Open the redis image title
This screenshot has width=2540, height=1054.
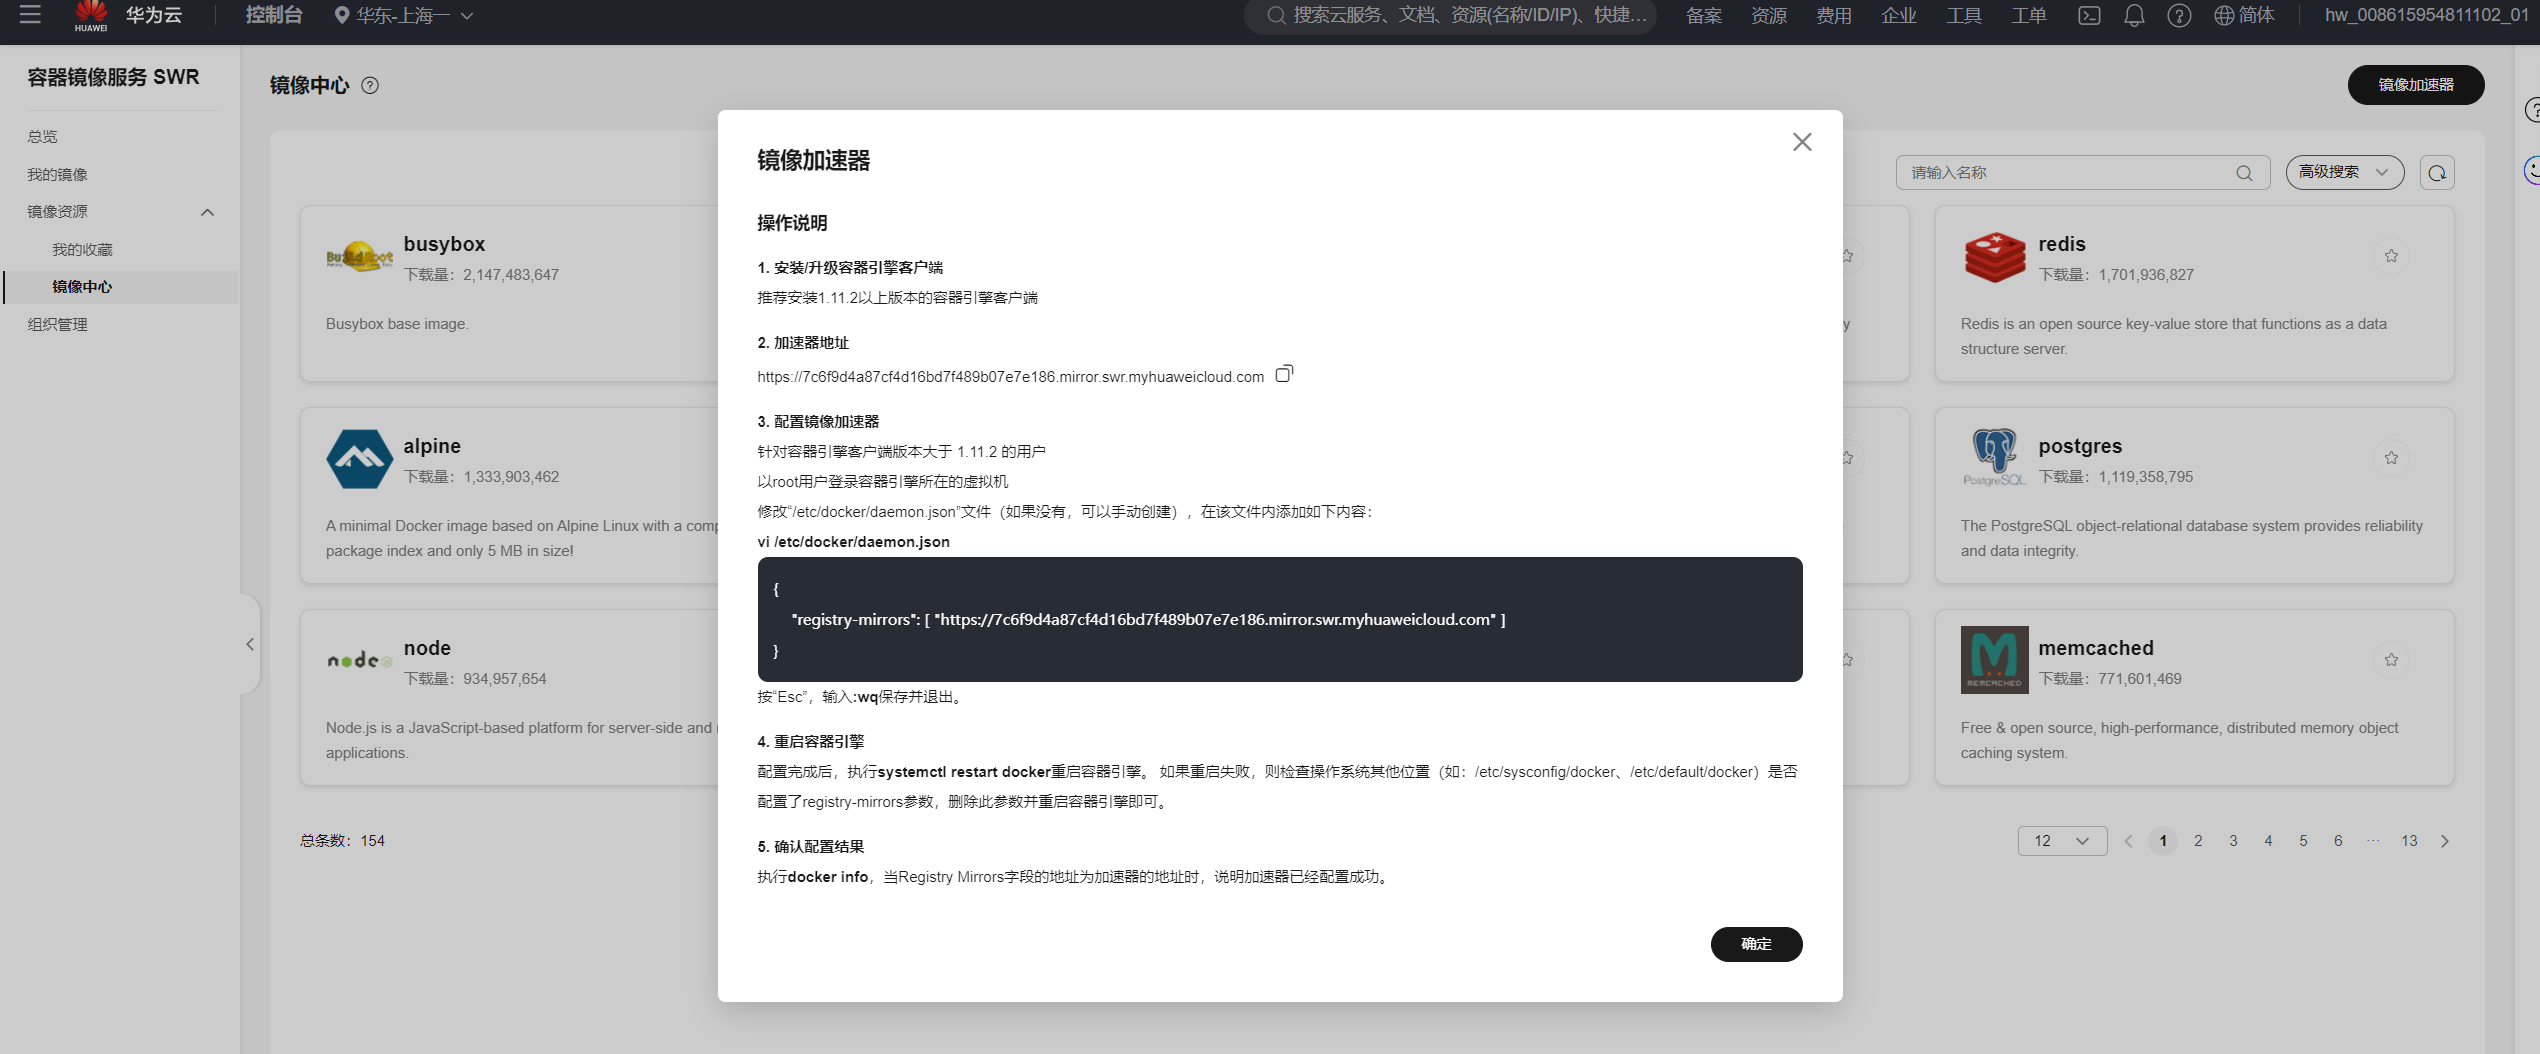coord(2061,244)
